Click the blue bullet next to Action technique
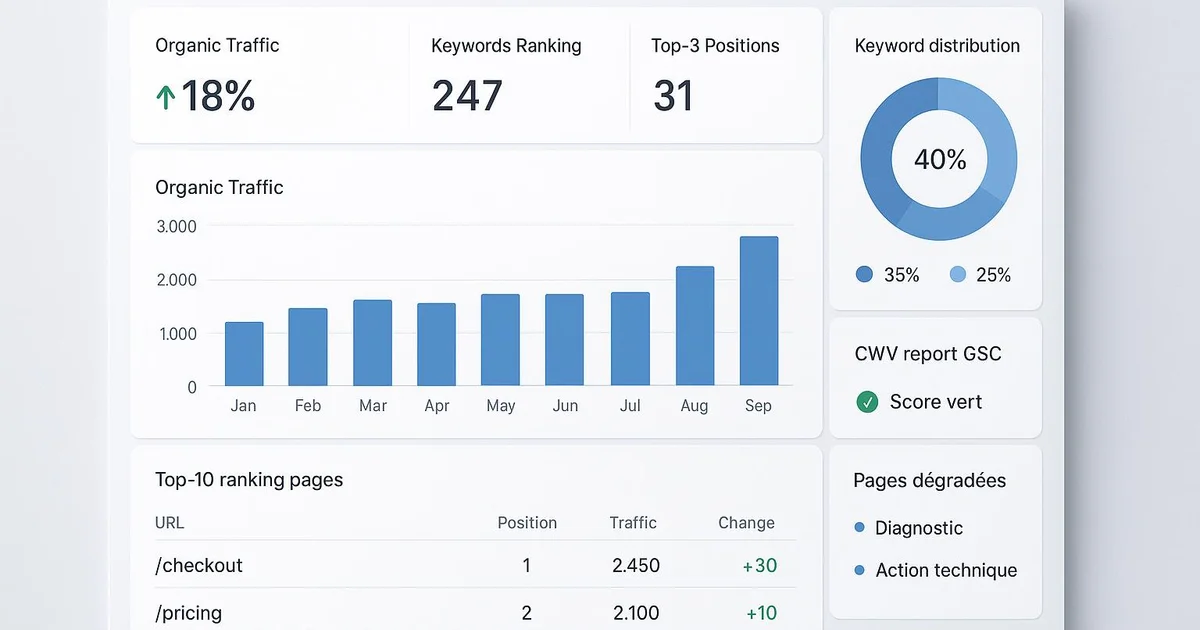This screenshot has height=630, width=1200. pos(859,570)
